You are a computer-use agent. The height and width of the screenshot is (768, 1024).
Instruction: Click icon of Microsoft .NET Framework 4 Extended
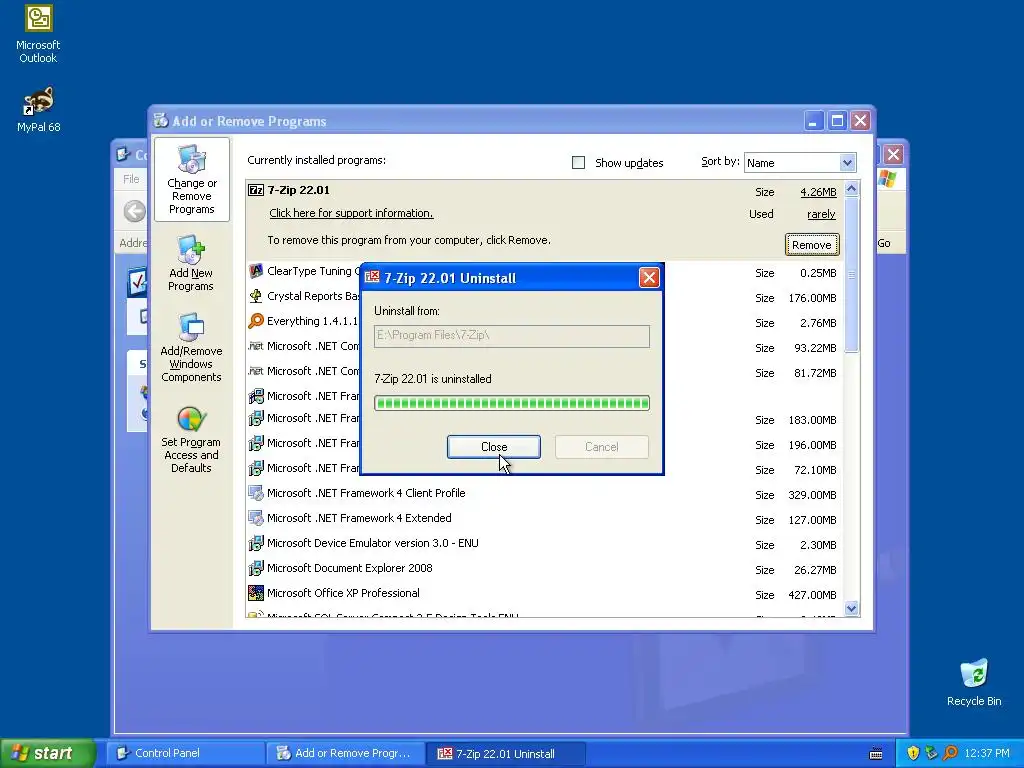point(256,518)
